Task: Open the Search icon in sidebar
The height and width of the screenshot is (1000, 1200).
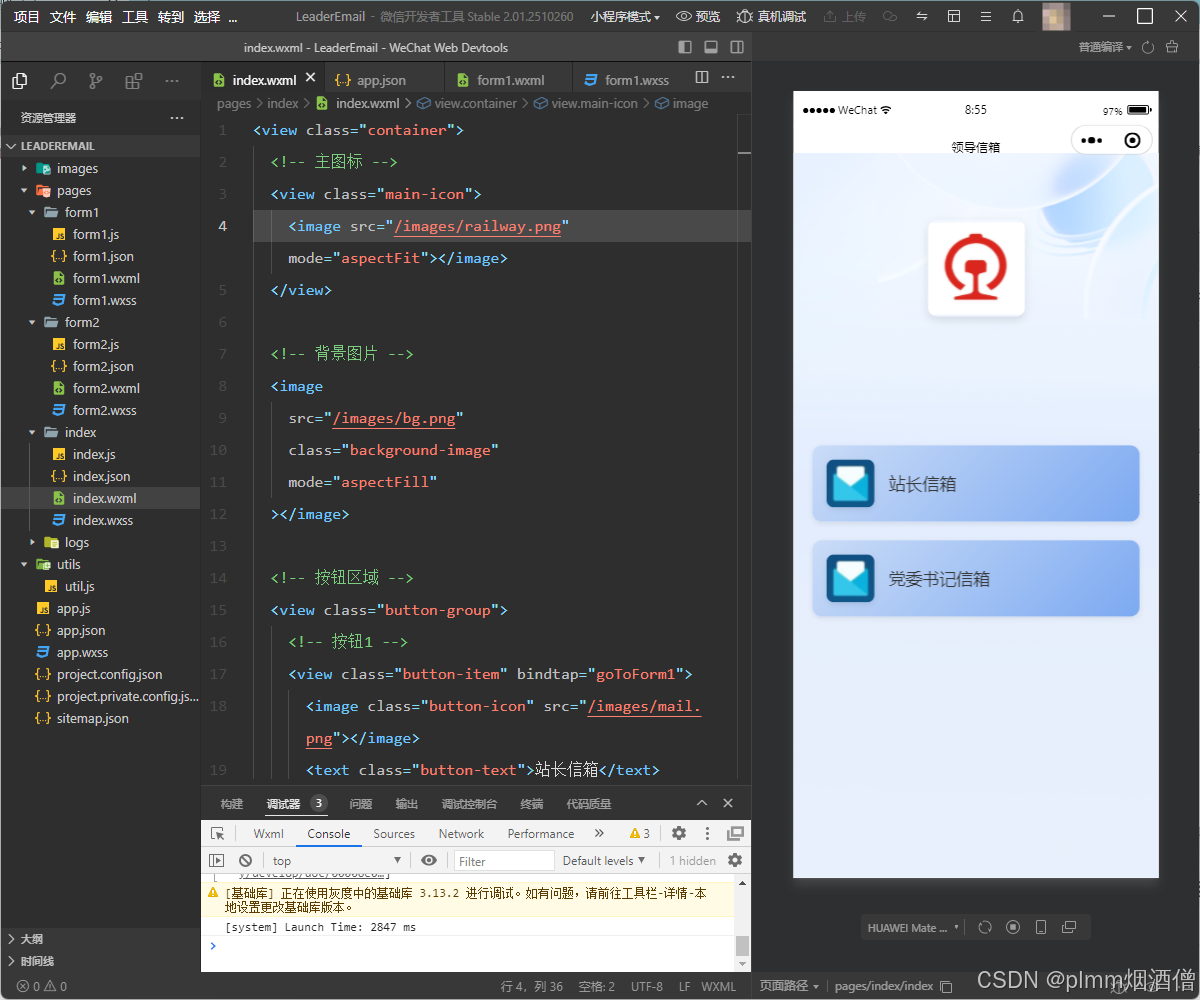Action: [58, 81]
